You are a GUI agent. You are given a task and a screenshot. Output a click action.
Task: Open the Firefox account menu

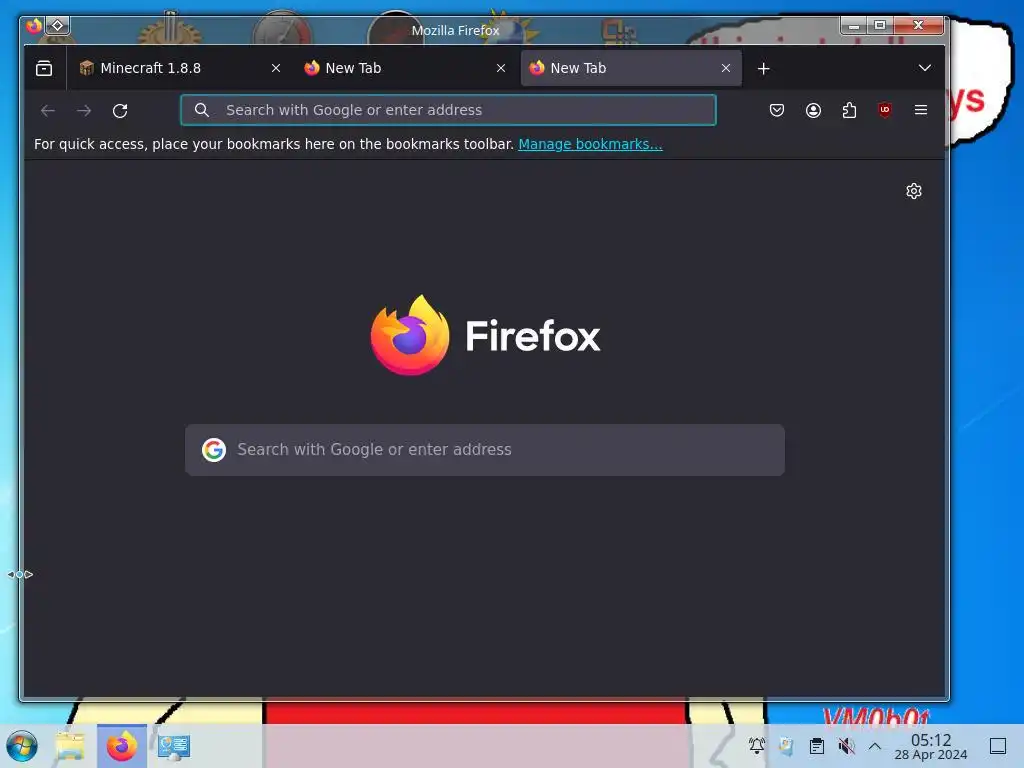813,110
